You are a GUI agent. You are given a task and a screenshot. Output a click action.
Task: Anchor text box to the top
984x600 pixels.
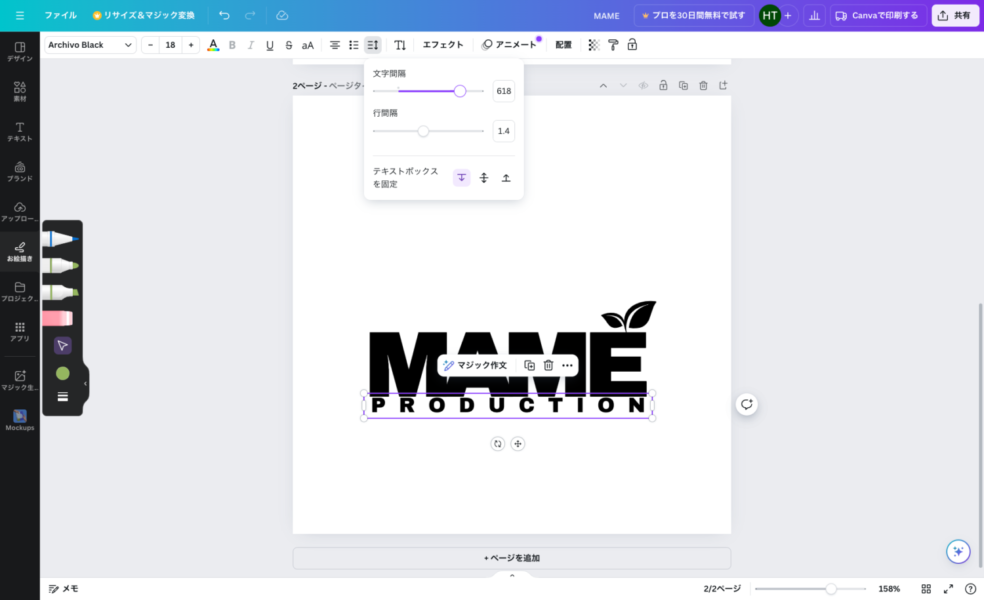[x=461, y=178]
